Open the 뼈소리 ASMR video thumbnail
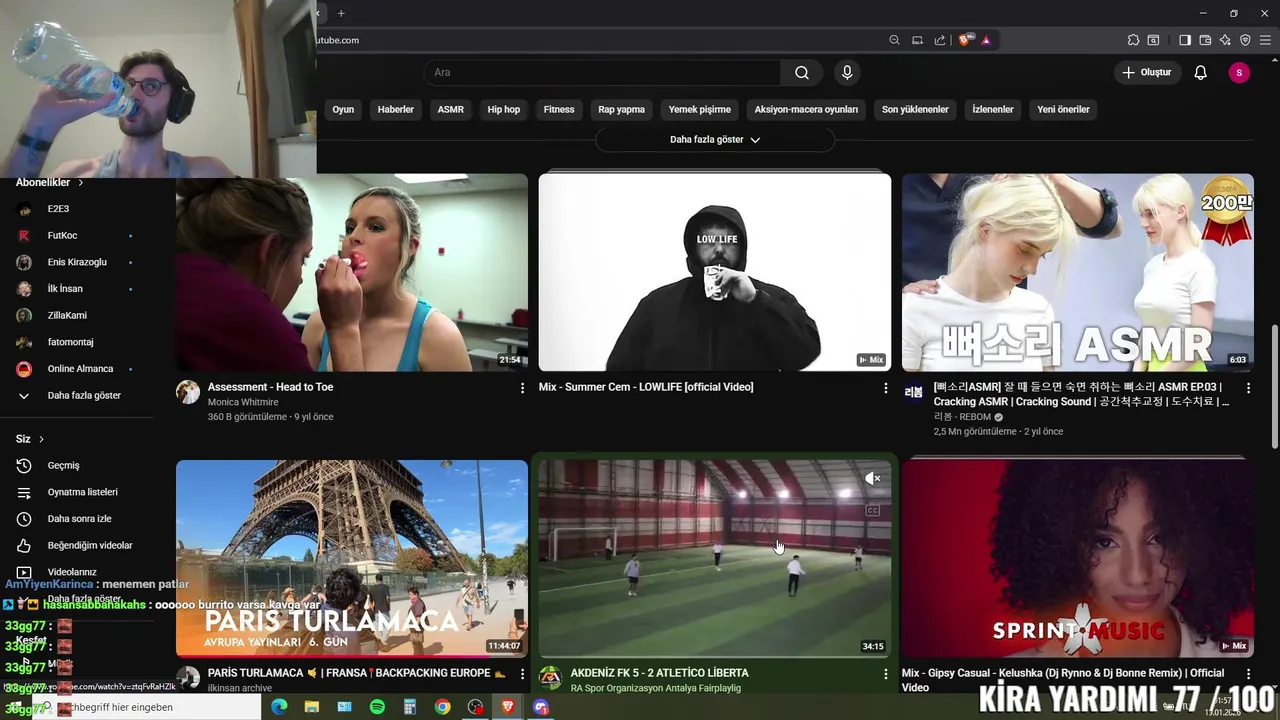The image size is (1280, 720). pos(1078,273)
